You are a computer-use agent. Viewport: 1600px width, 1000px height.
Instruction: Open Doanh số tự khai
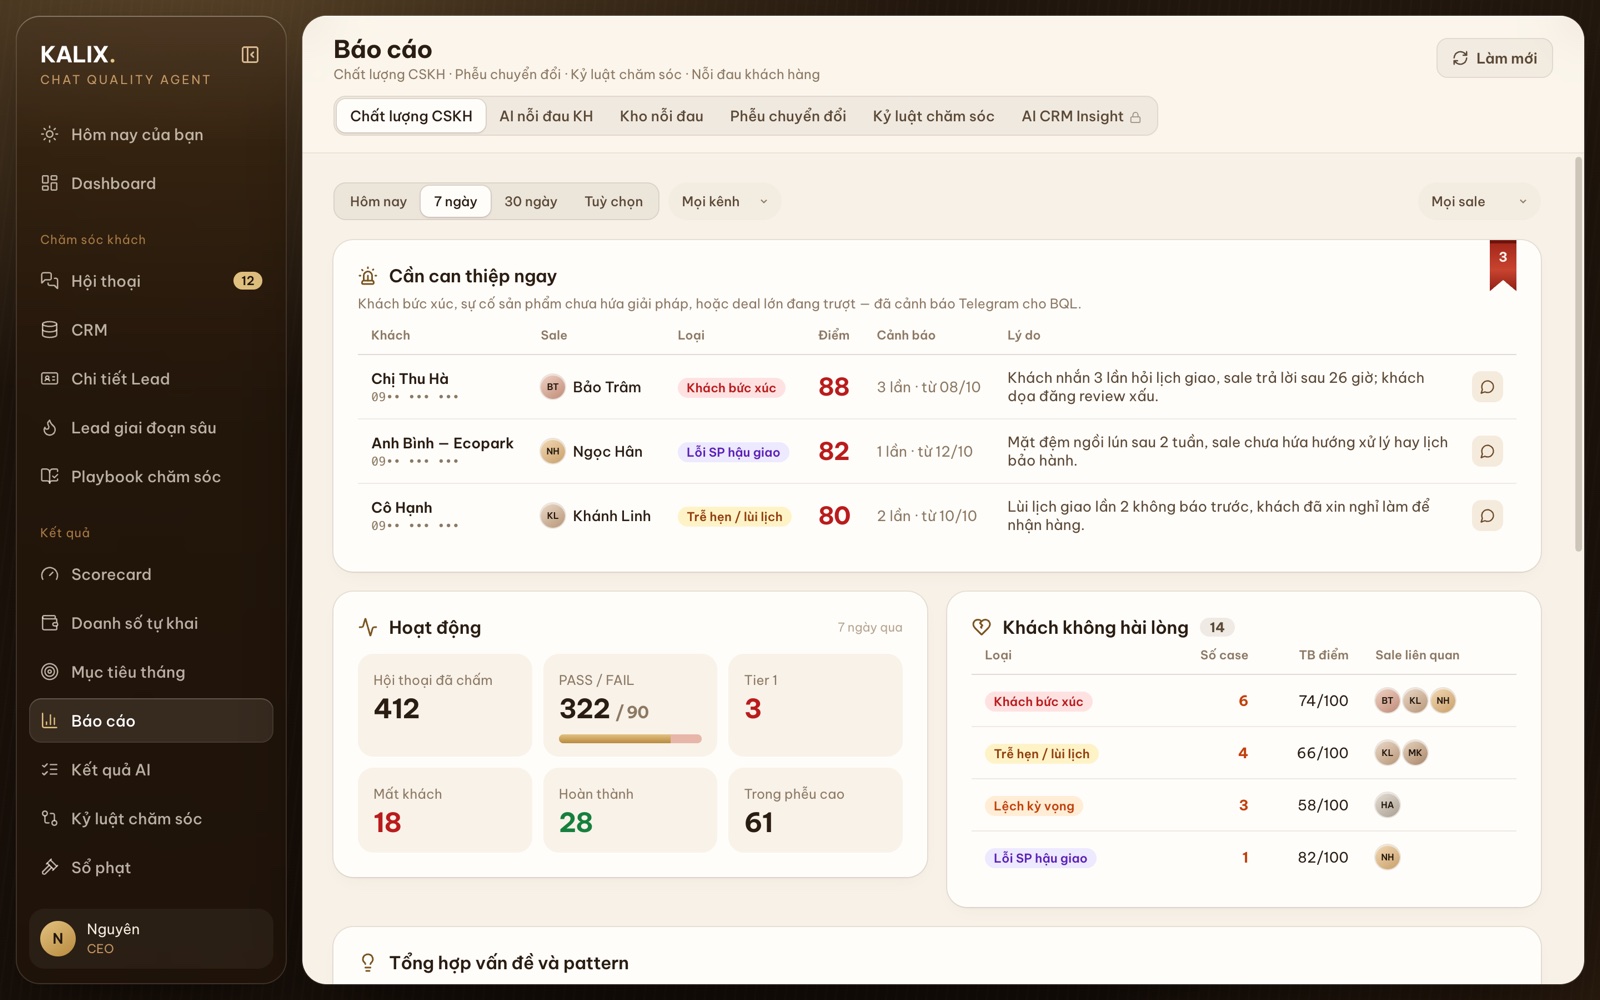[151, 623]
